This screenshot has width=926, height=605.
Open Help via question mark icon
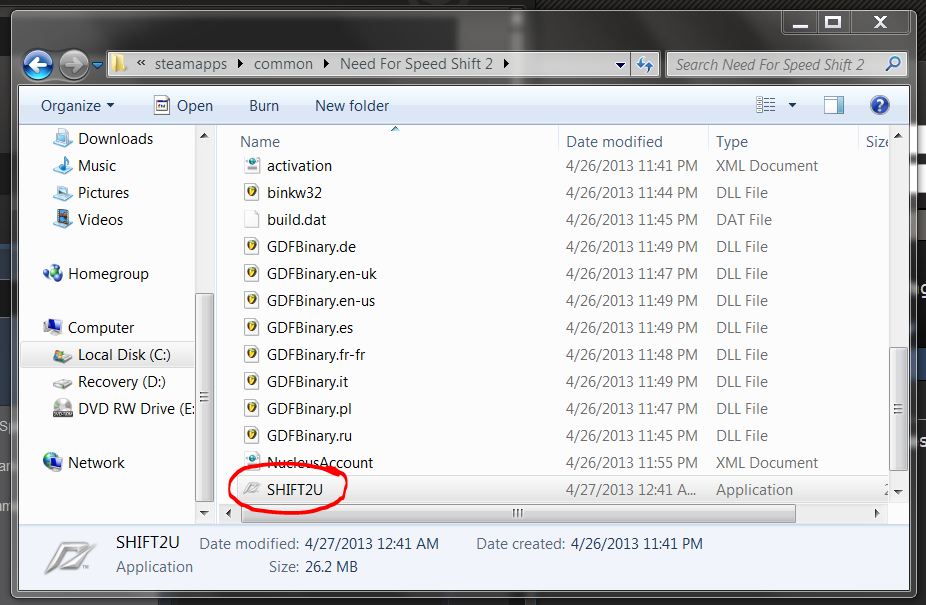[x=879, y=105]
